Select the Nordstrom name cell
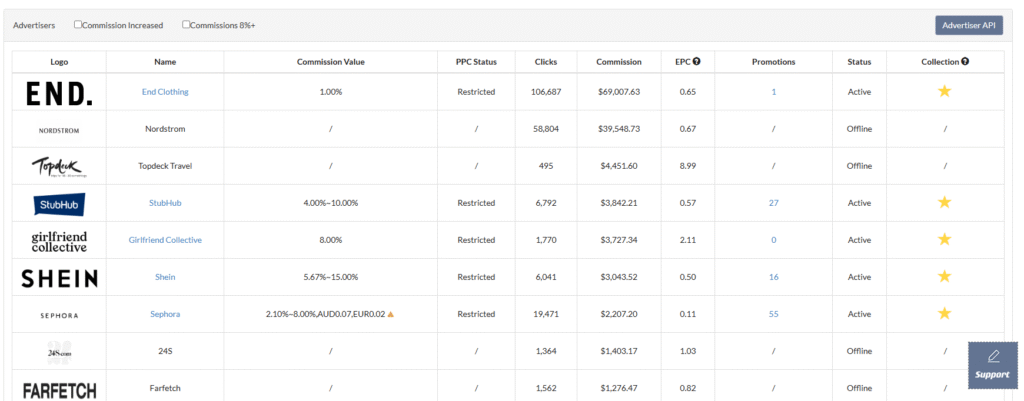 click(x=165, y=129)
